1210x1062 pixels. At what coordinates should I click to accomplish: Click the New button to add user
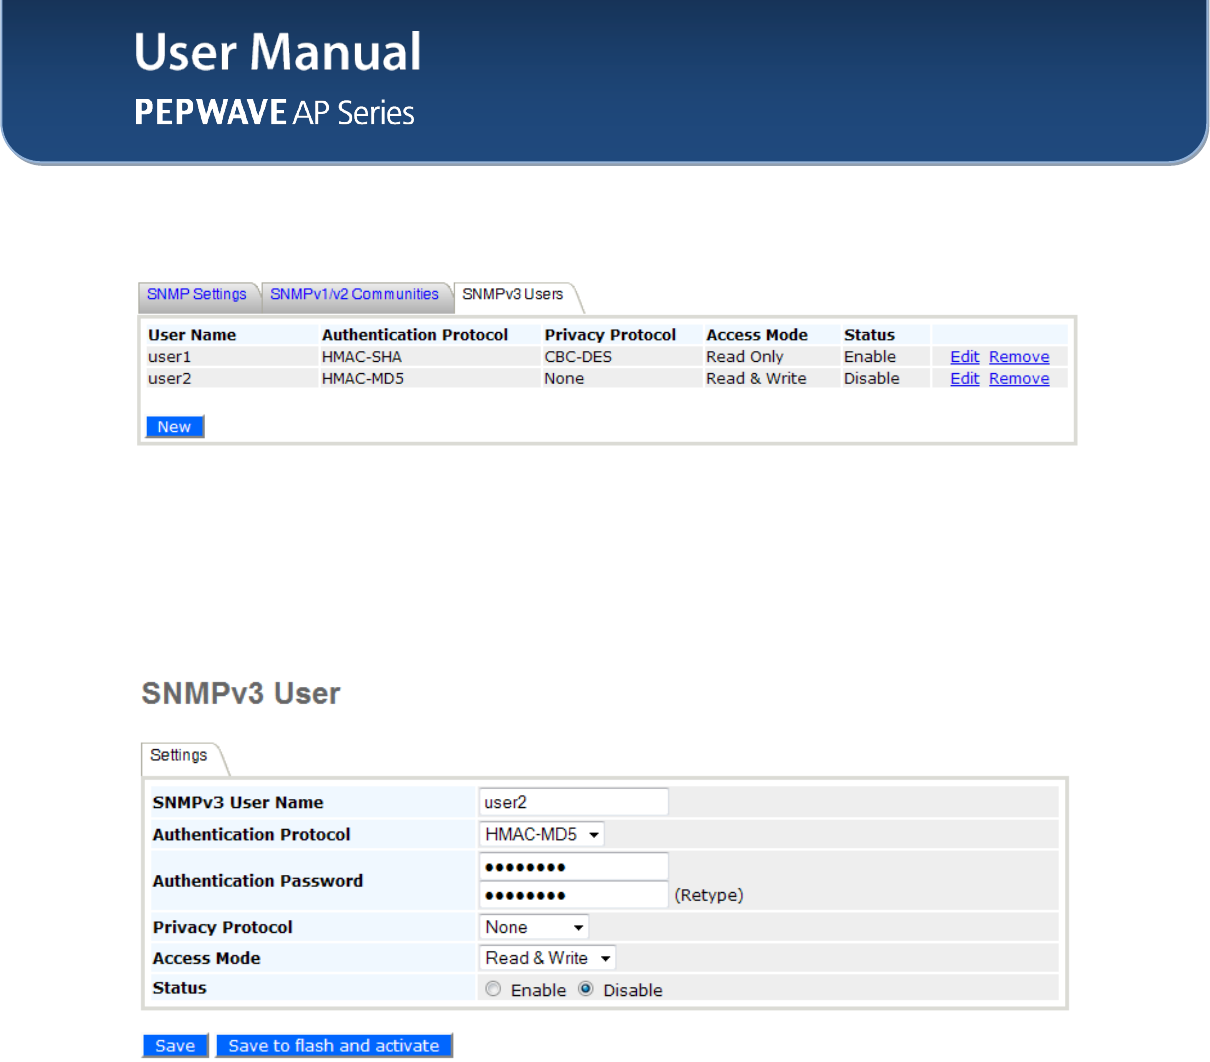175,427
